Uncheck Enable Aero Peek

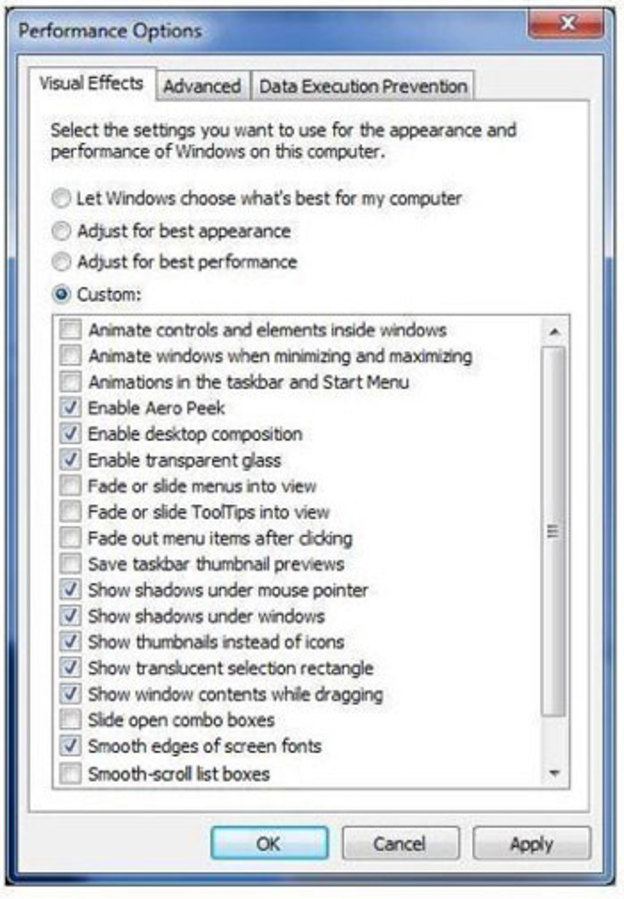click(71, 408)
